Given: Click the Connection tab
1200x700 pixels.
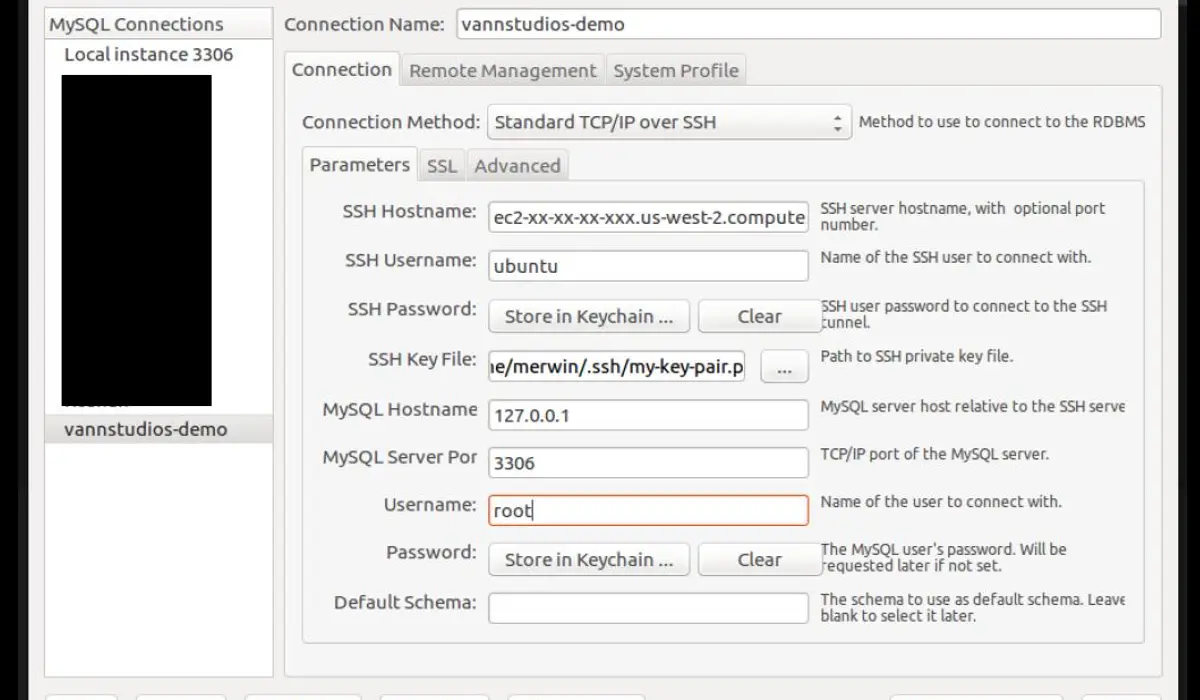Looking at the screenshot, I should coord(341,70).
